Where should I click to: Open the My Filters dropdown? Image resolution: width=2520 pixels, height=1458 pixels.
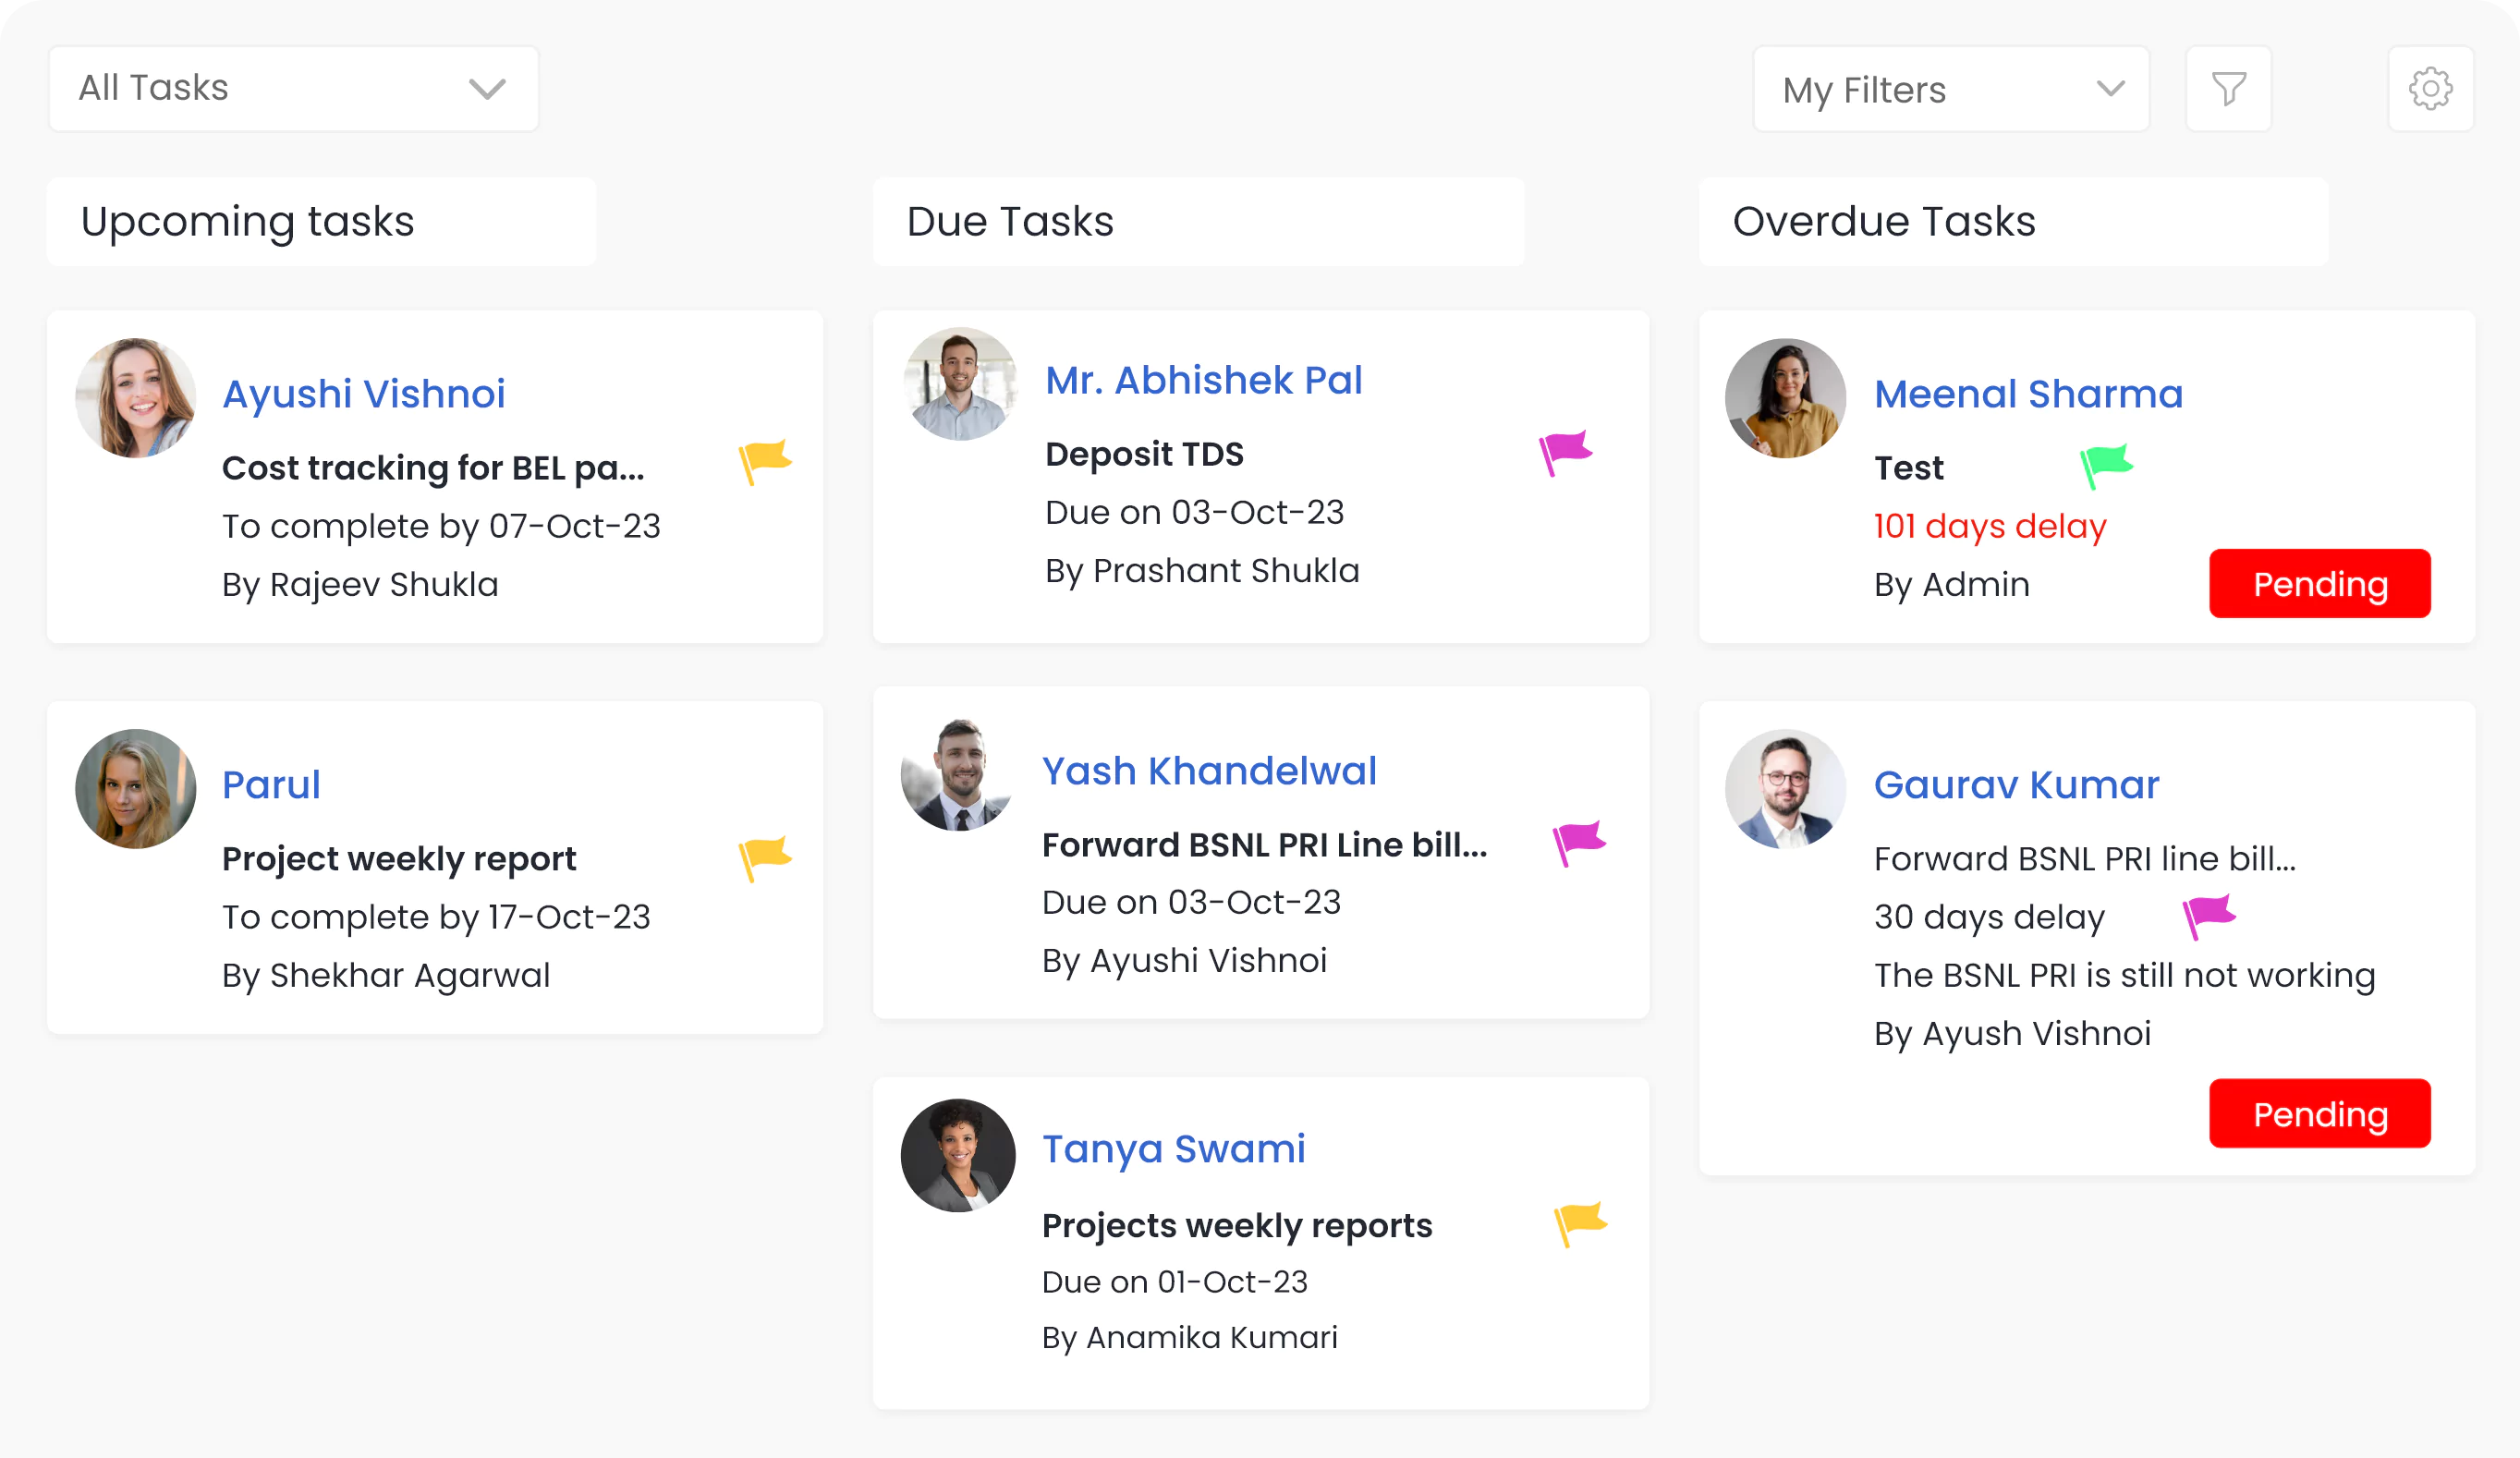tap(1951, 89)
